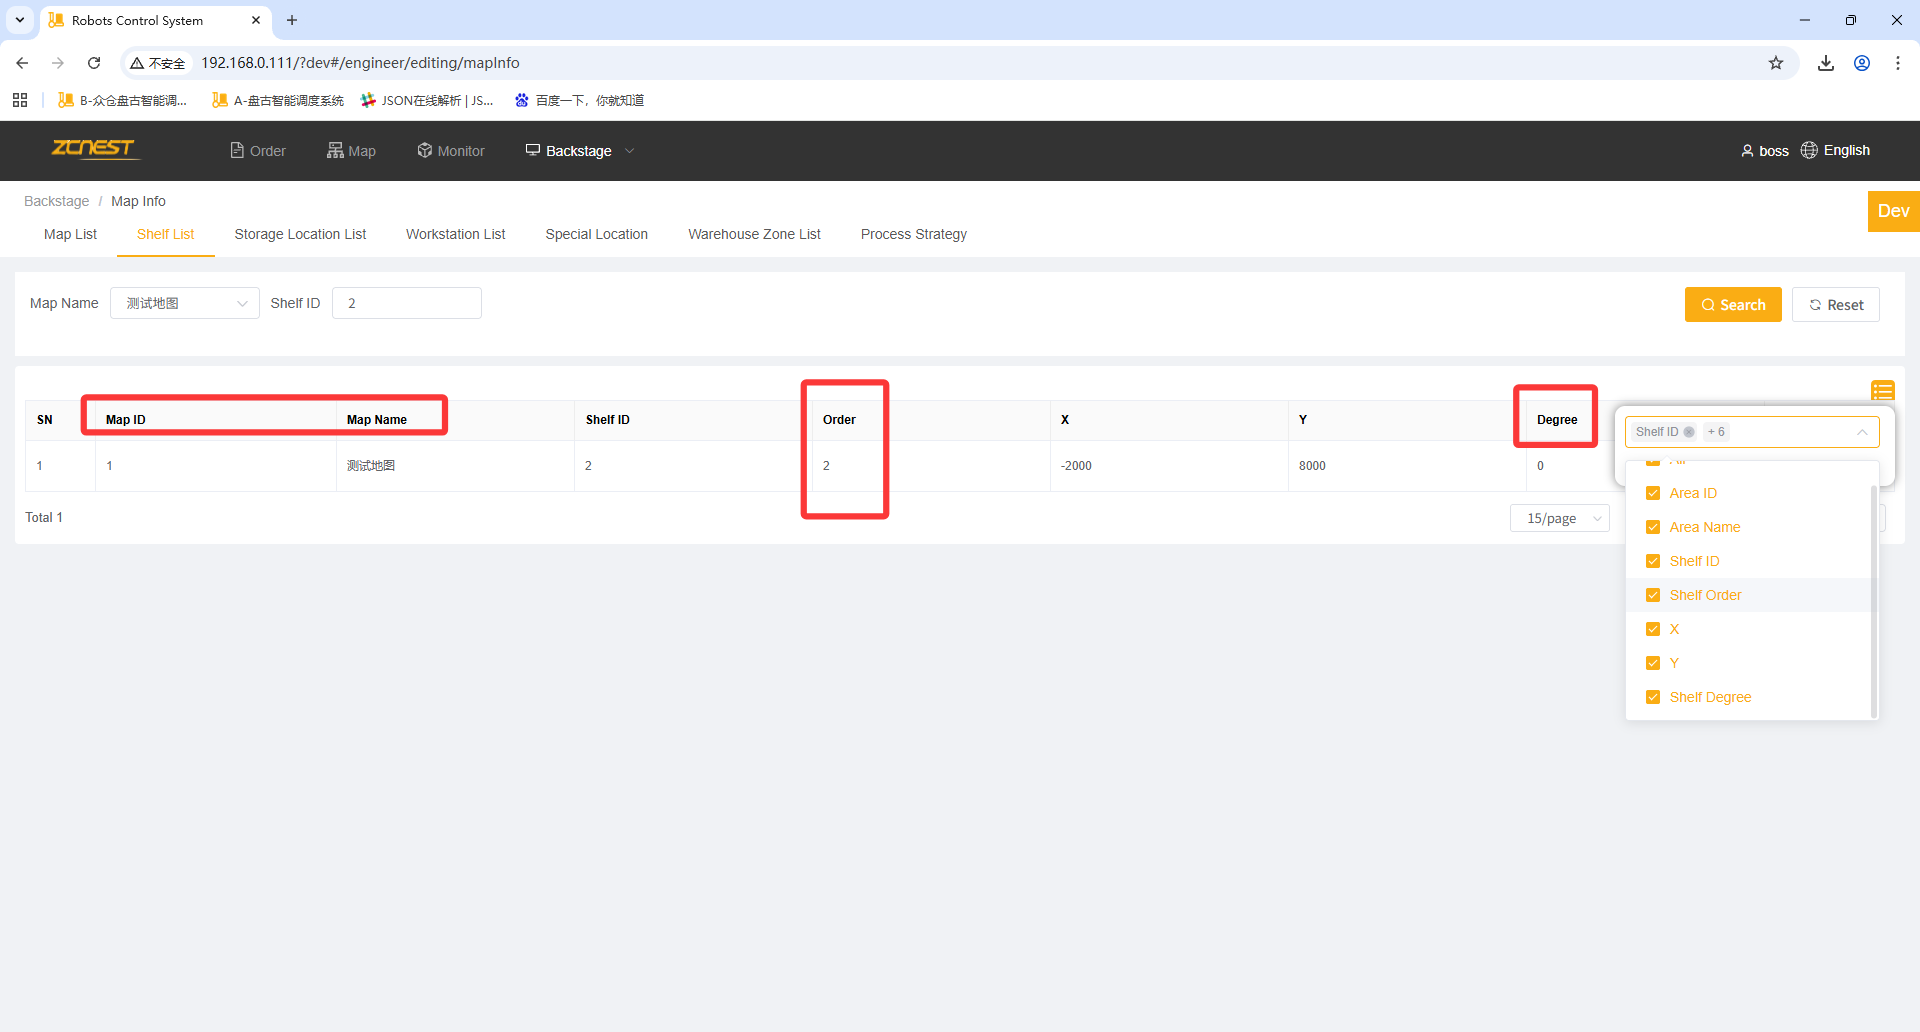Open the Map Name dropdown
Viewport: 1920px width, 1032px height.
click(185, 303)
